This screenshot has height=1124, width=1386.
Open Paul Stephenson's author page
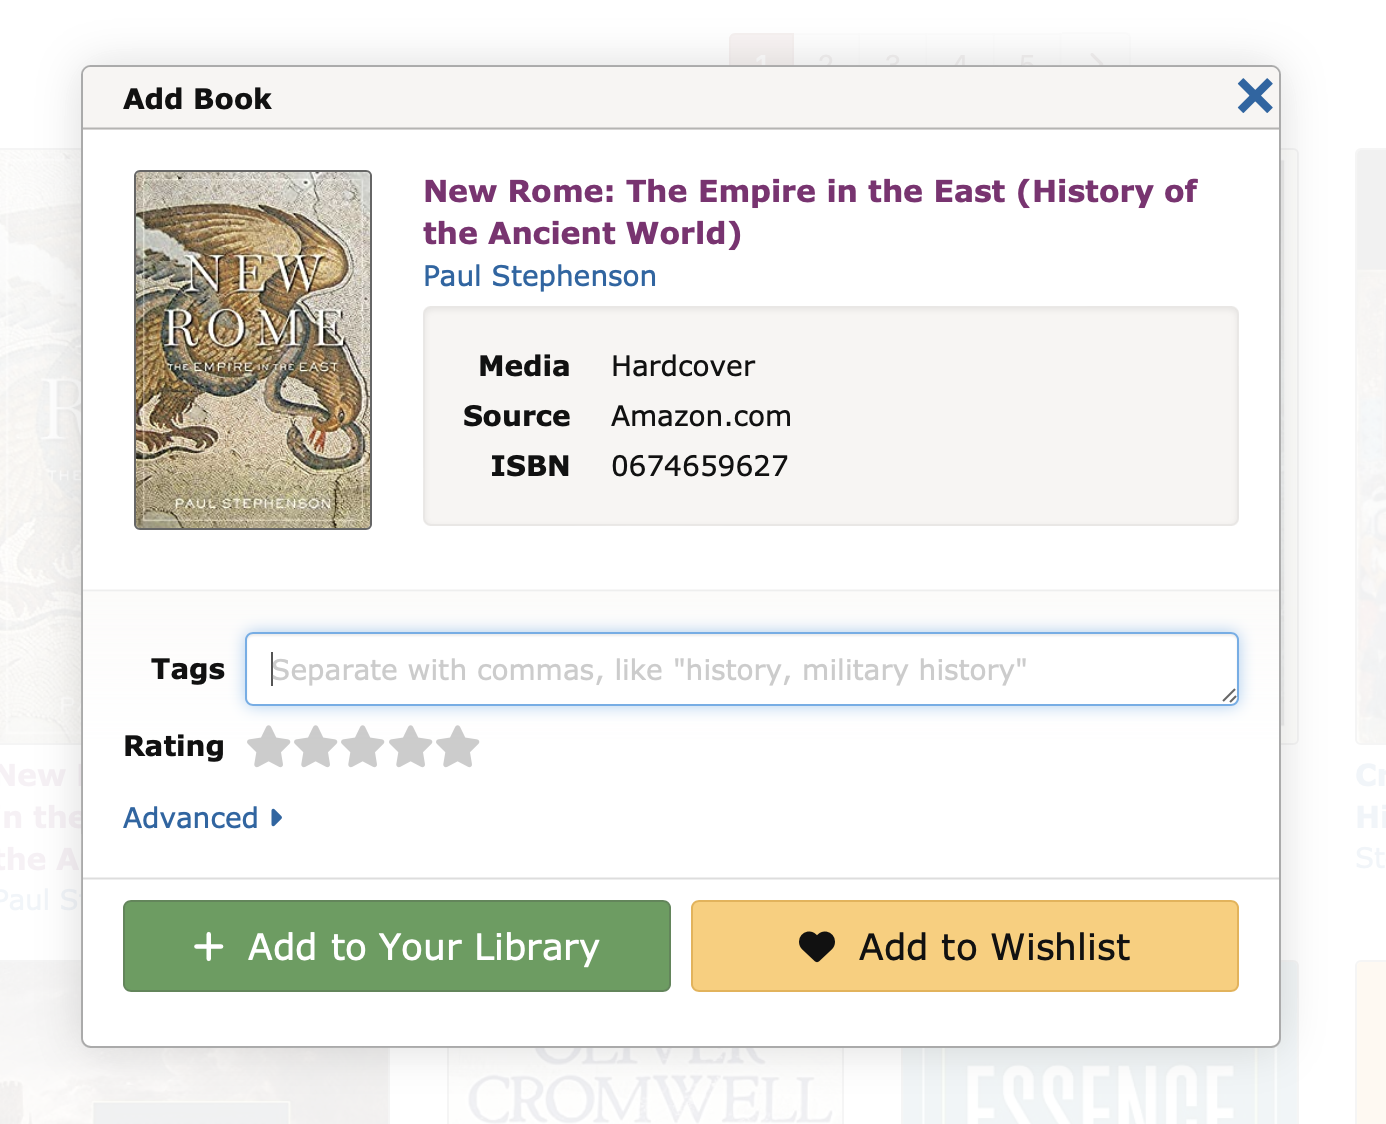(539, 276)
